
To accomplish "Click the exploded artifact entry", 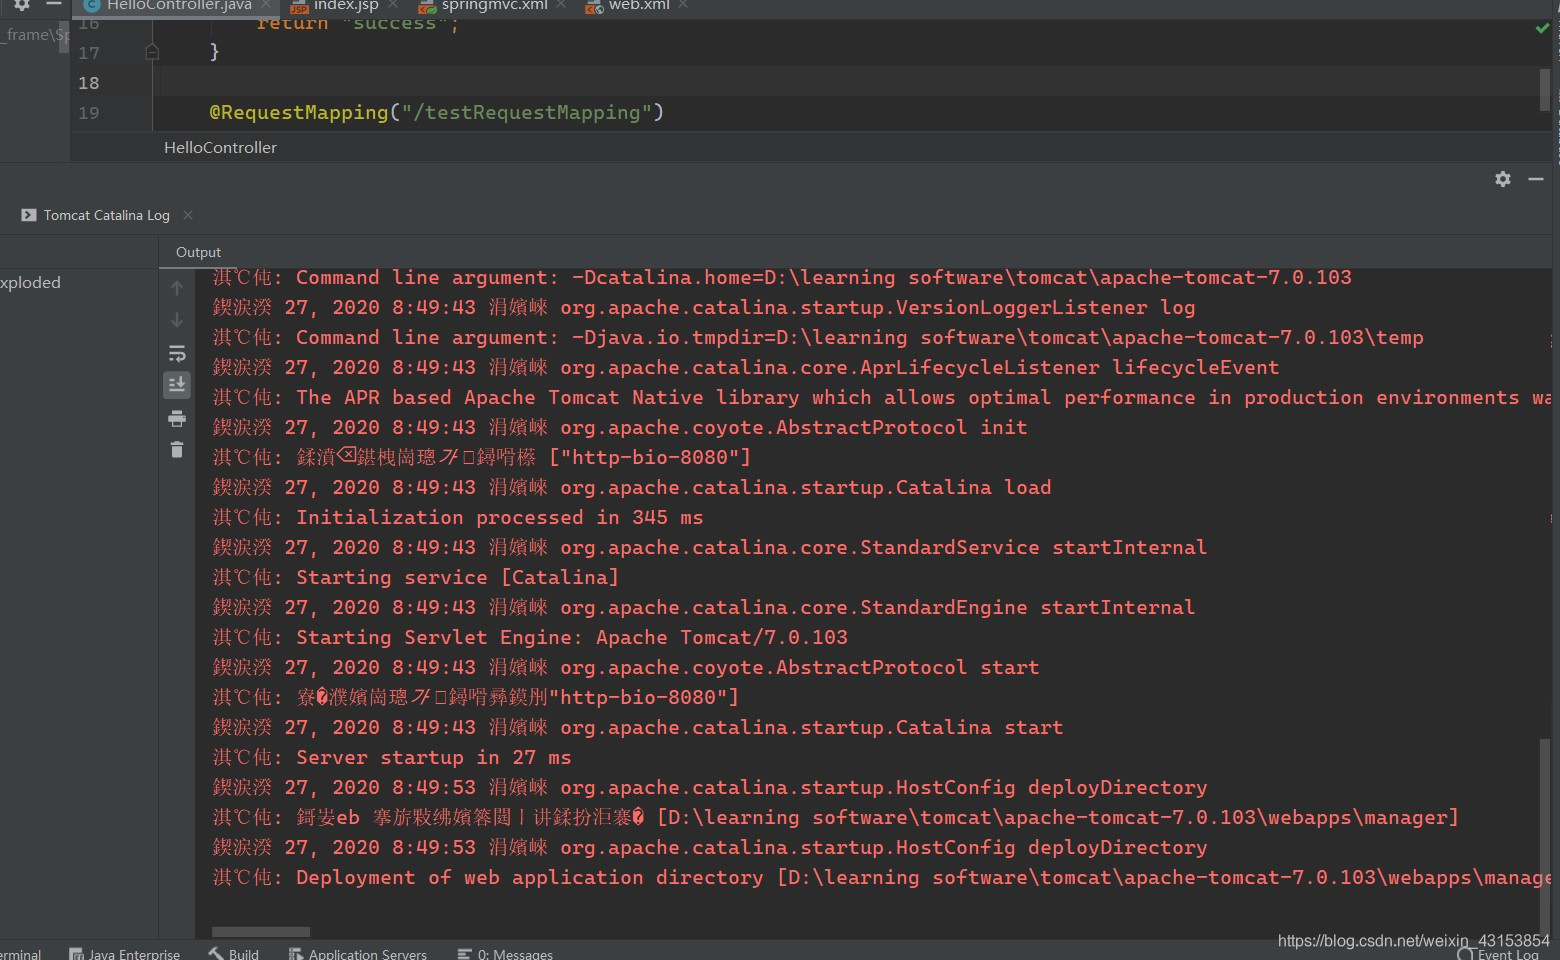I will pyautogui.click(x=30, y=283).
